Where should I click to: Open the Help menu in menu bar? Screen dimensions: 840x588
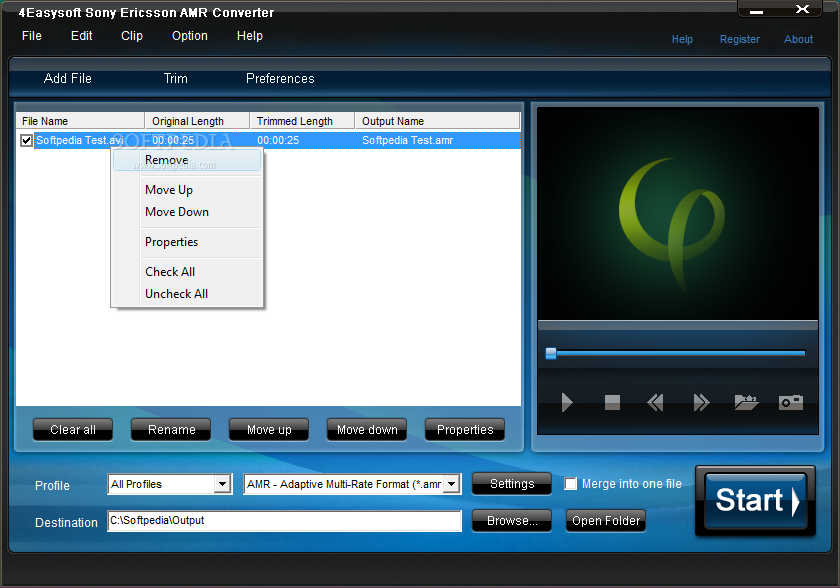[x=250, y=36]
